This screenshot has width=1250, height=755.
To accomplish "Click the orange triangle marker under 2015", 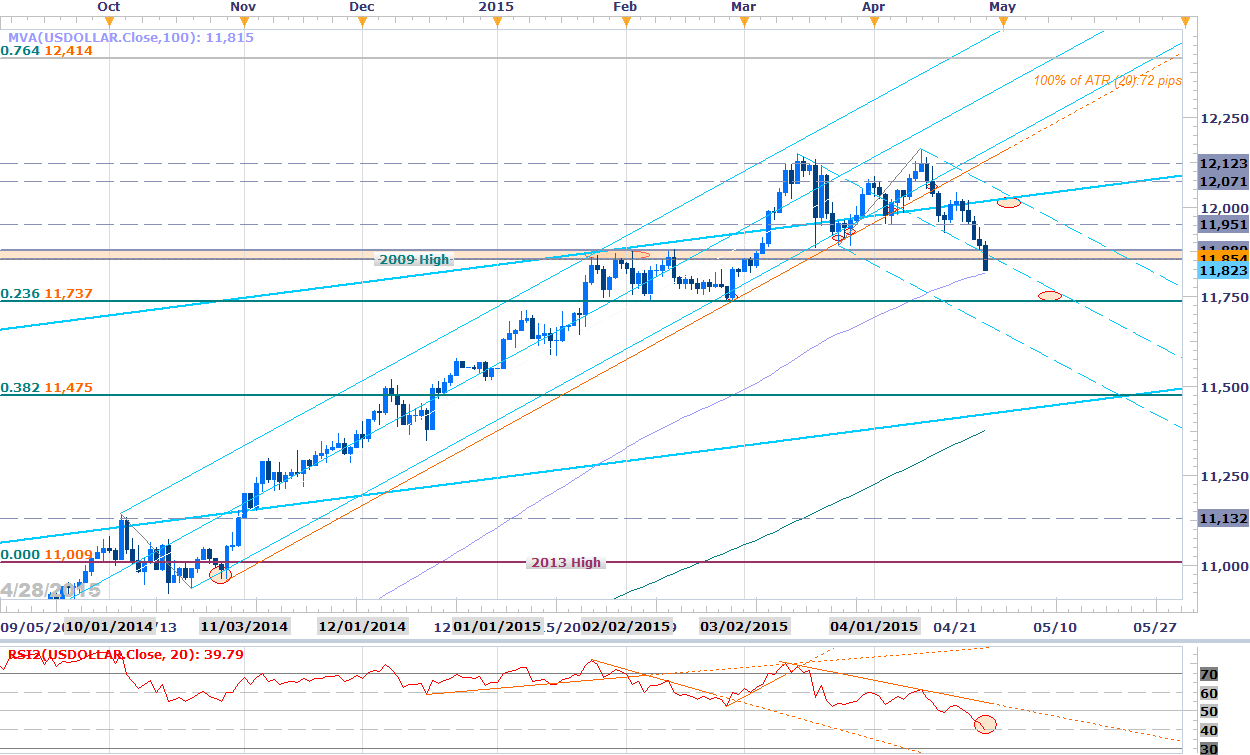I will coord(496,23).
